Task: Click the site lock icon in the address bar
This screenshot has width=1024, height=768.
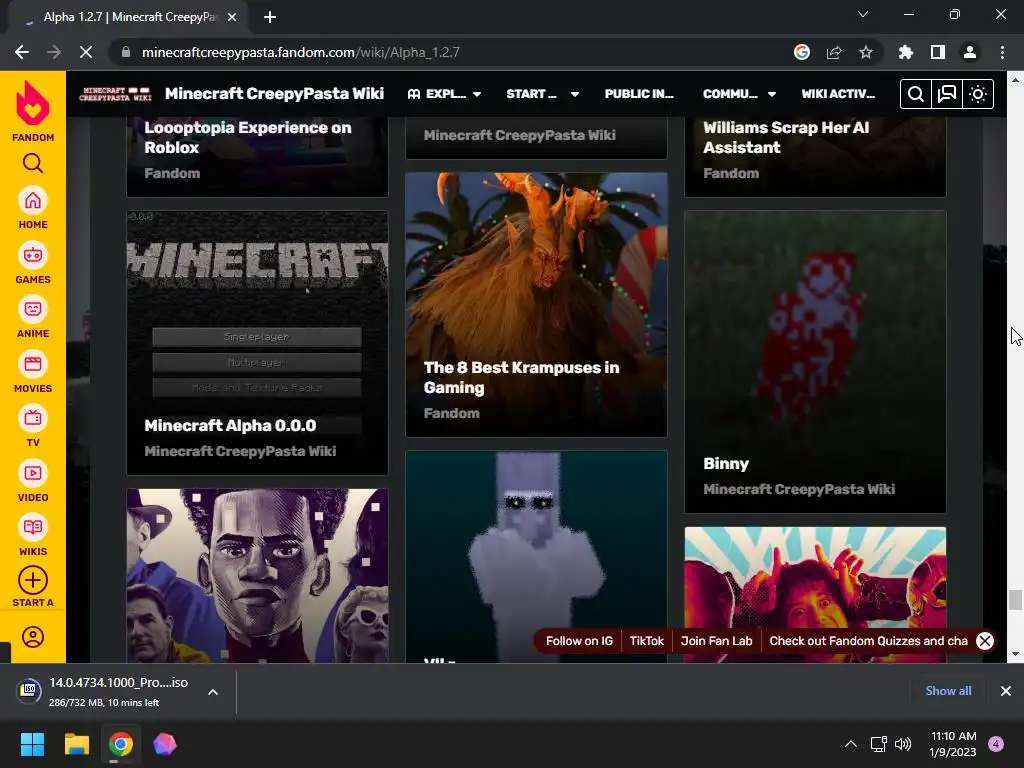Action: 126,52
